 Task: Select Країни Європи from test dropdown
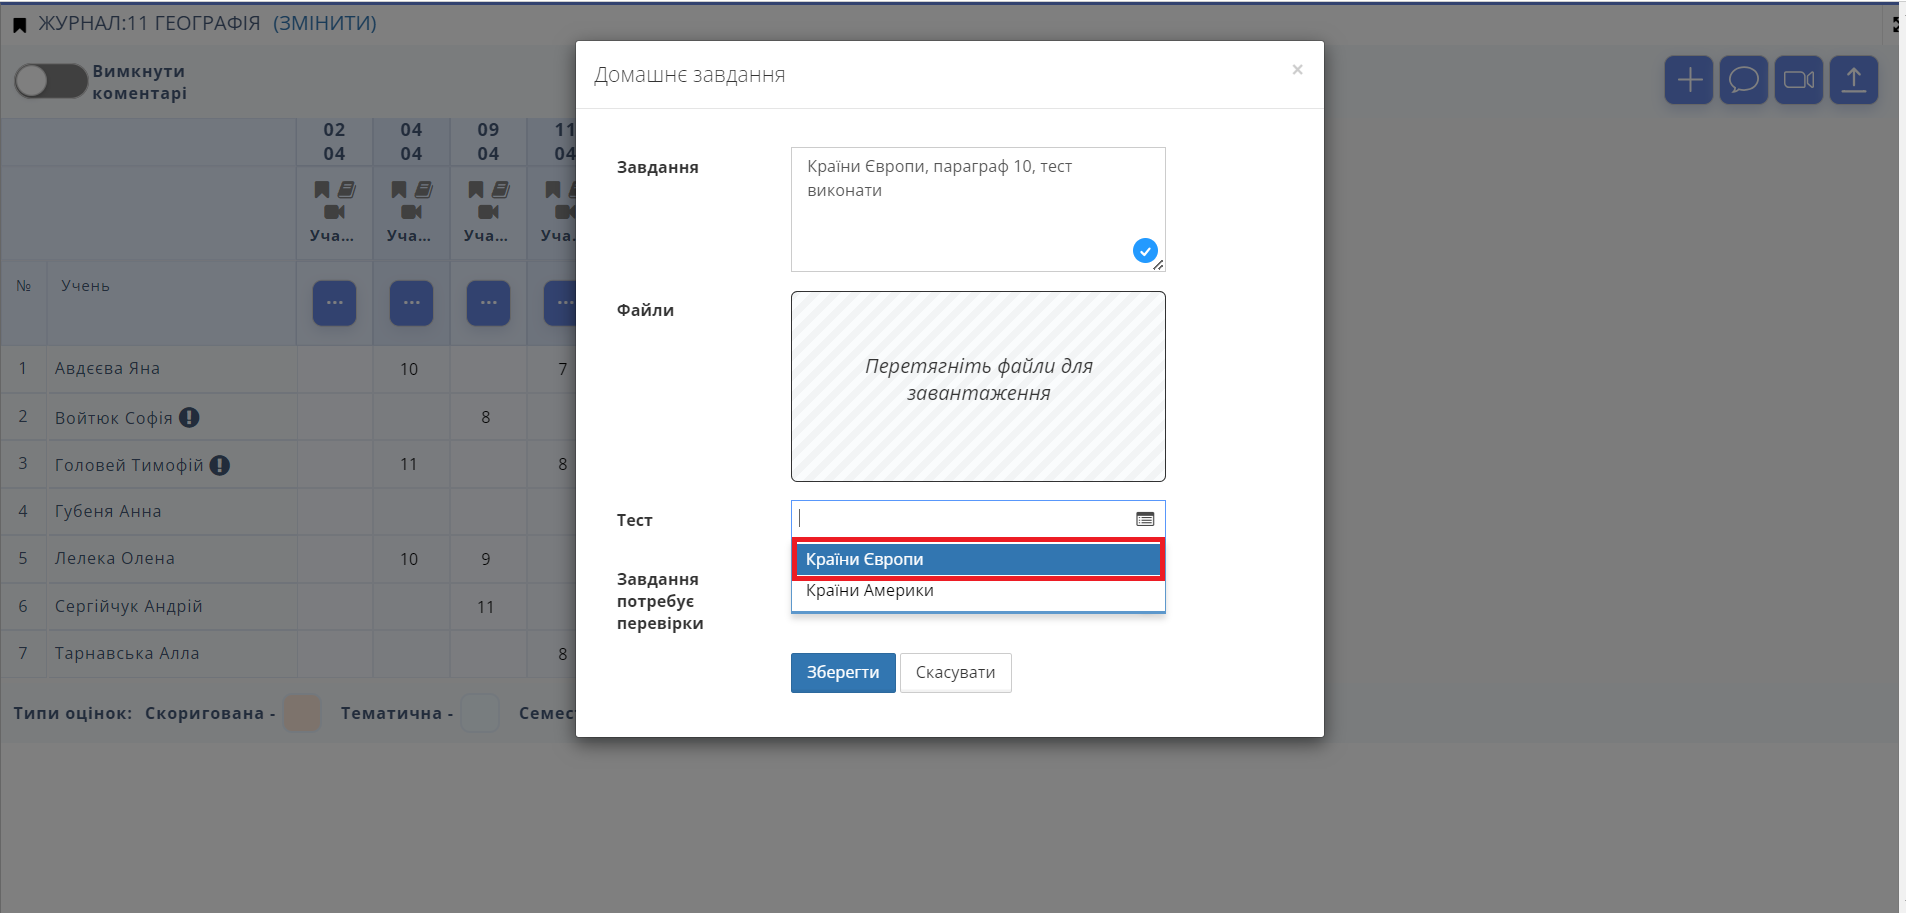pyautogui.click(x=977, y=560)
